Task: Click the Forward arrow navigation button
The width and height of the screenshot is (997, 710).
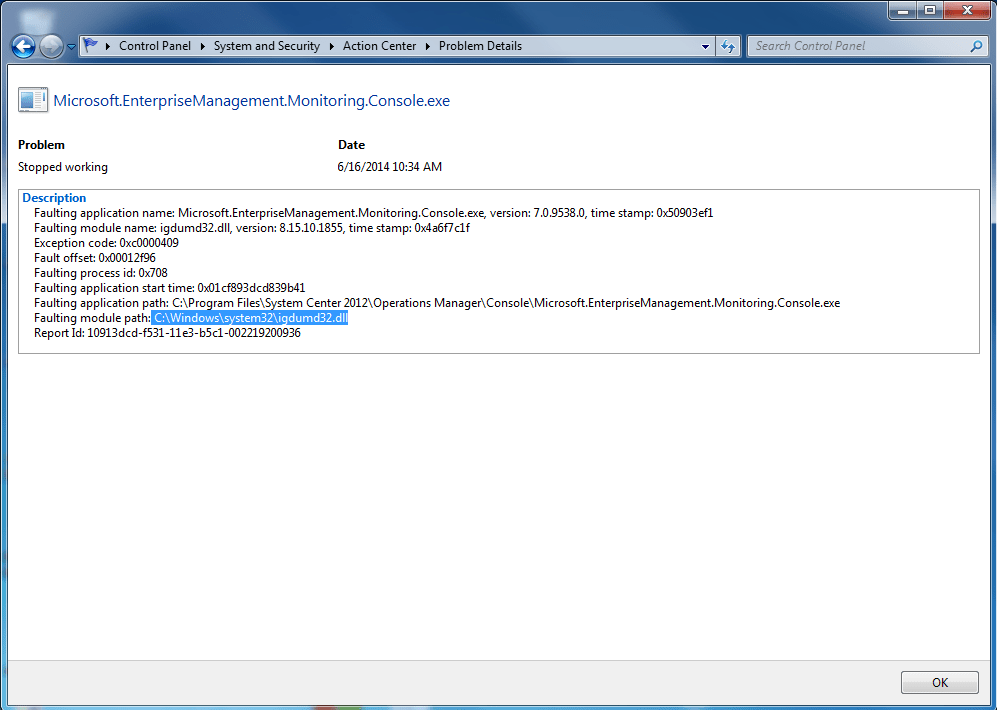Action: pyautogui.click(x=51, y=46)
